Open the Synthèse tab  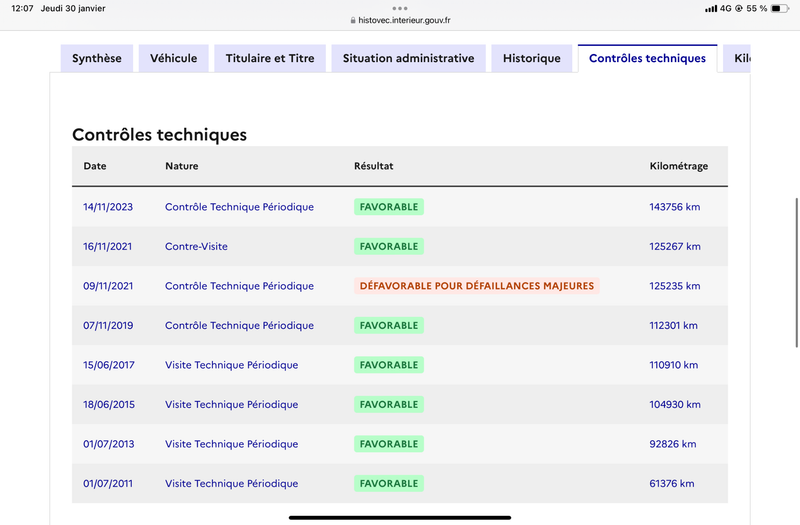point(97,58)
